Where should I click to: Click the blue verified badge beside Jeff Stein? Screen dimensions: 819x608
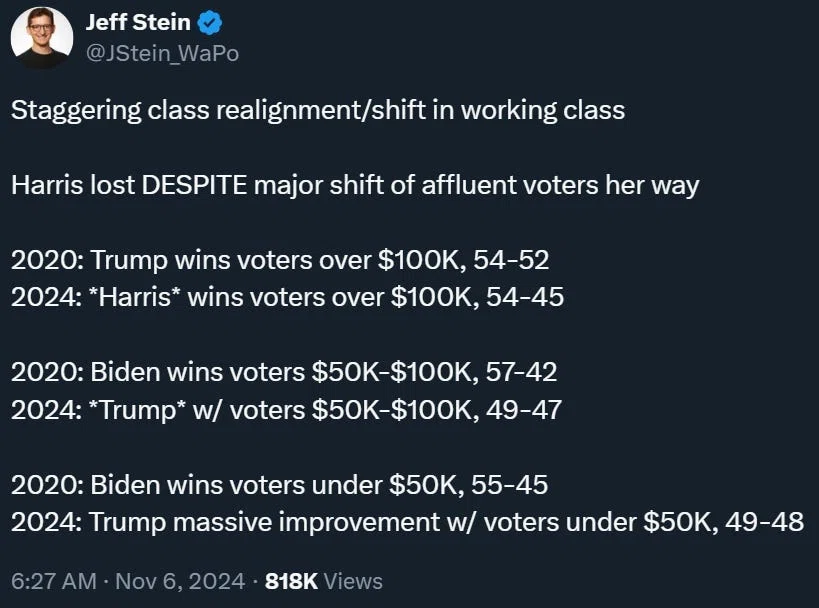click(x=210, y=23)
